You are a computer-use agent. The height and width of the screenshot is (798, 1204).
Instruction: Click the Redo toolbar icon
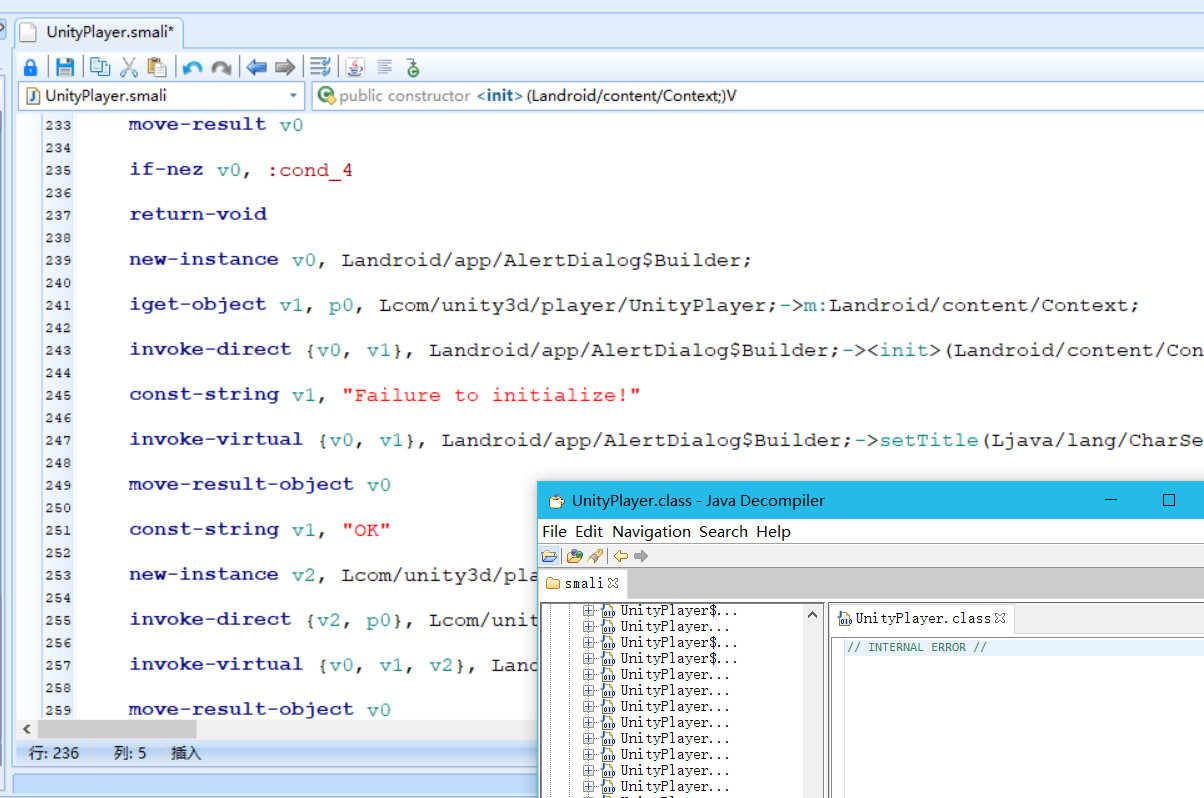[x=221, y=68]
